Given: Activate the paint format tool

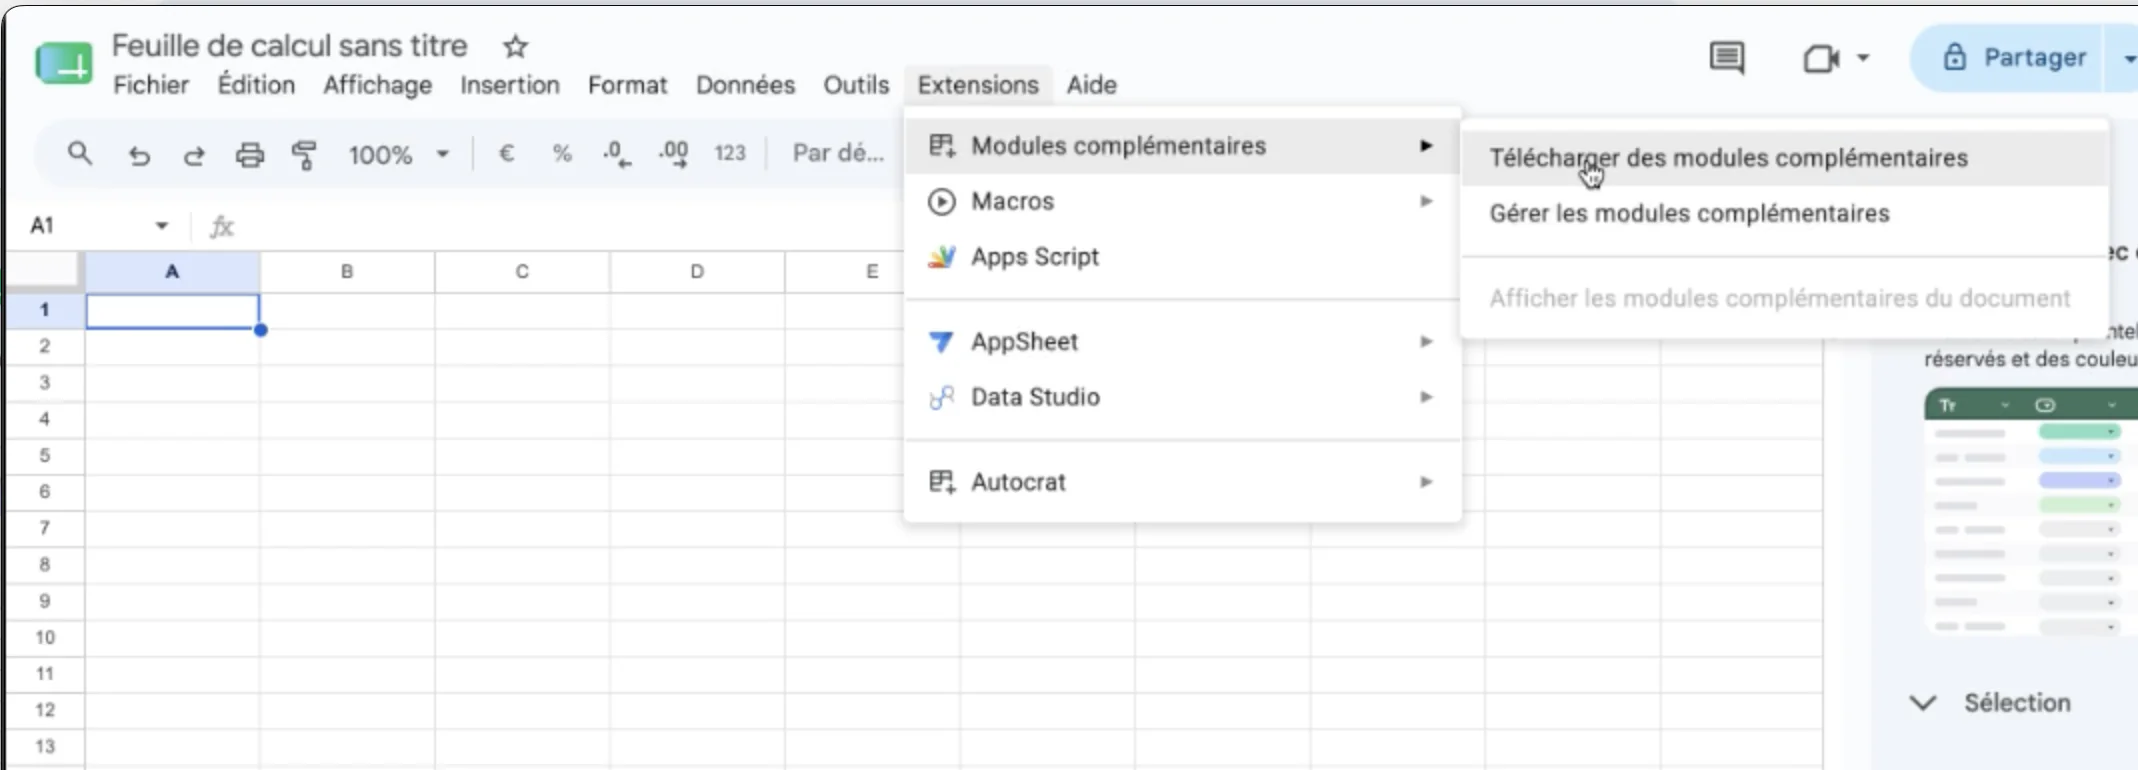Looking at the screenshot, I should [304, 155].
